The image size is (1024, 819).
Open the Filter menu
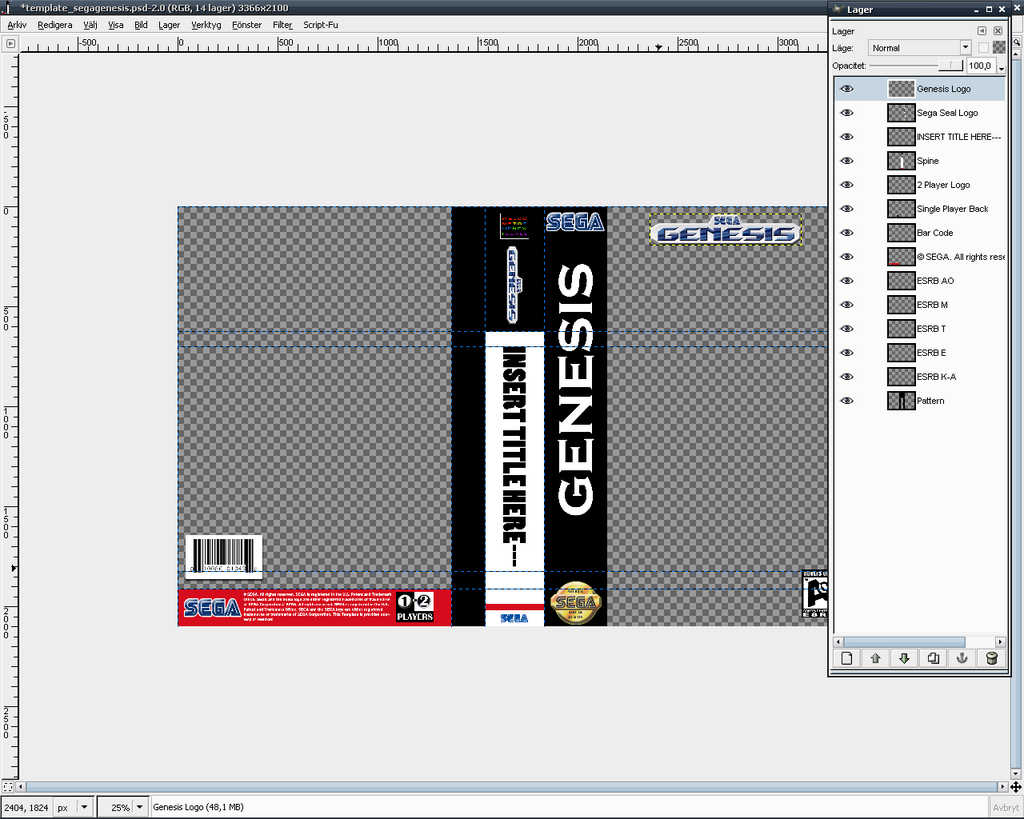pyautogui.click(x=282, y=24)
